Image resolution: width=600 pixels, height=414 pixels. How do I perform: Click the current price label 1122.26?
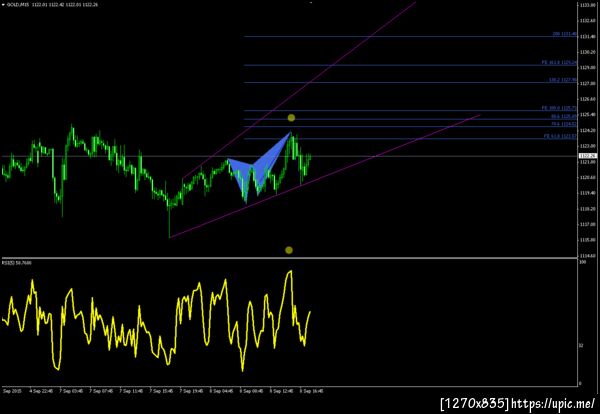point(587,156)
